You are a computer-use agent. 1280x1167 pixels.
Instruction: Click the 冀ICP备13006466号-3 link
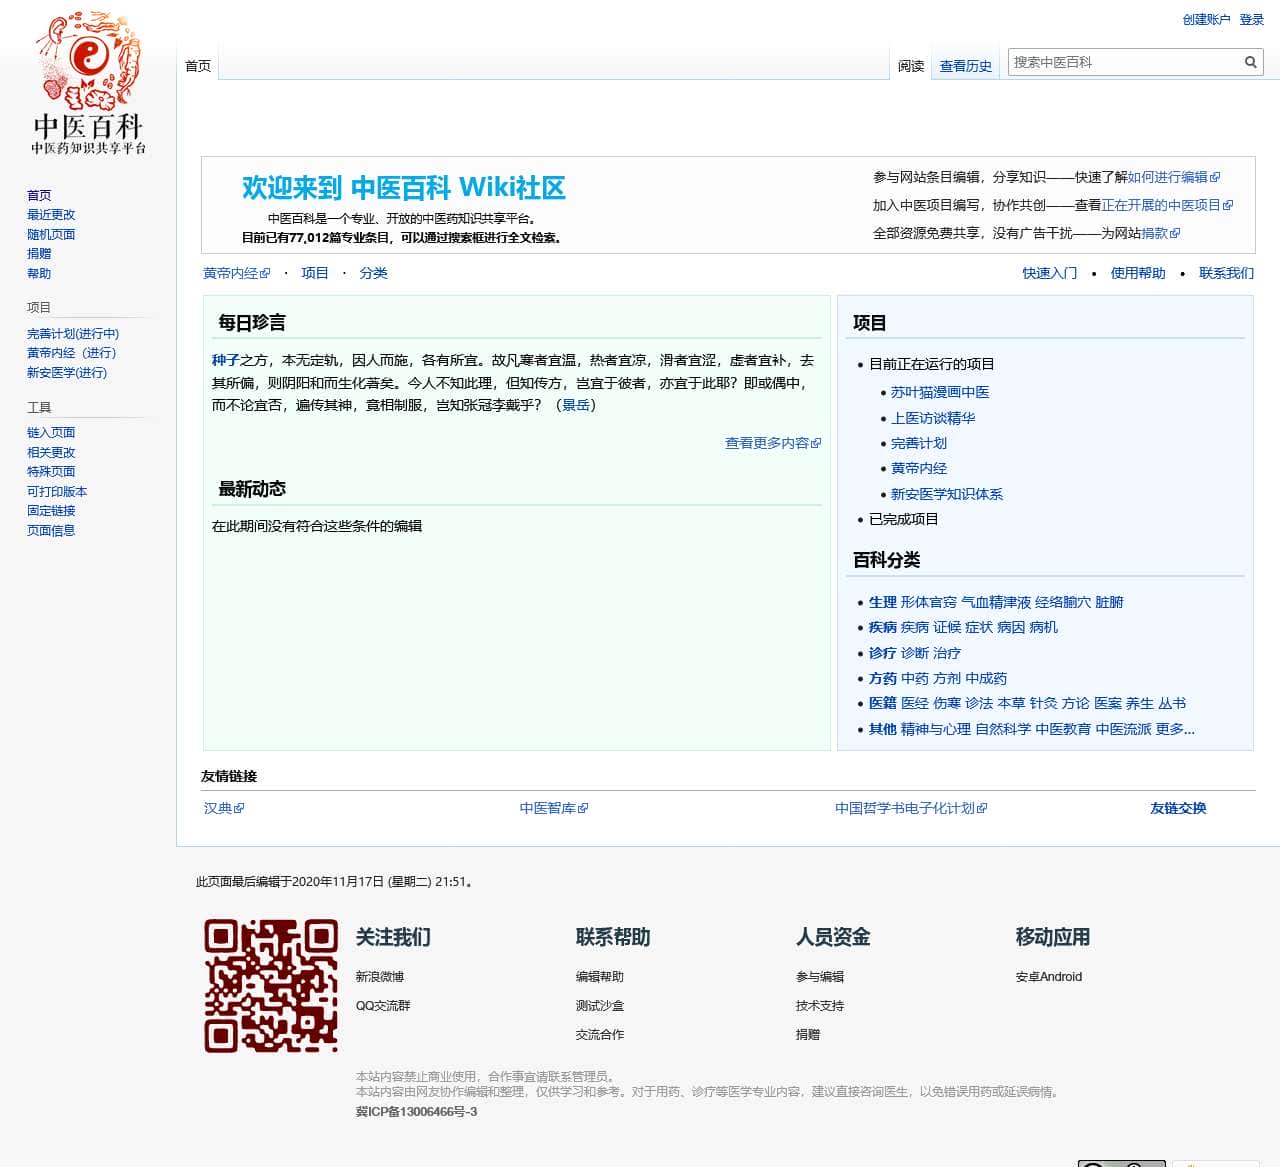point(417,1112)
